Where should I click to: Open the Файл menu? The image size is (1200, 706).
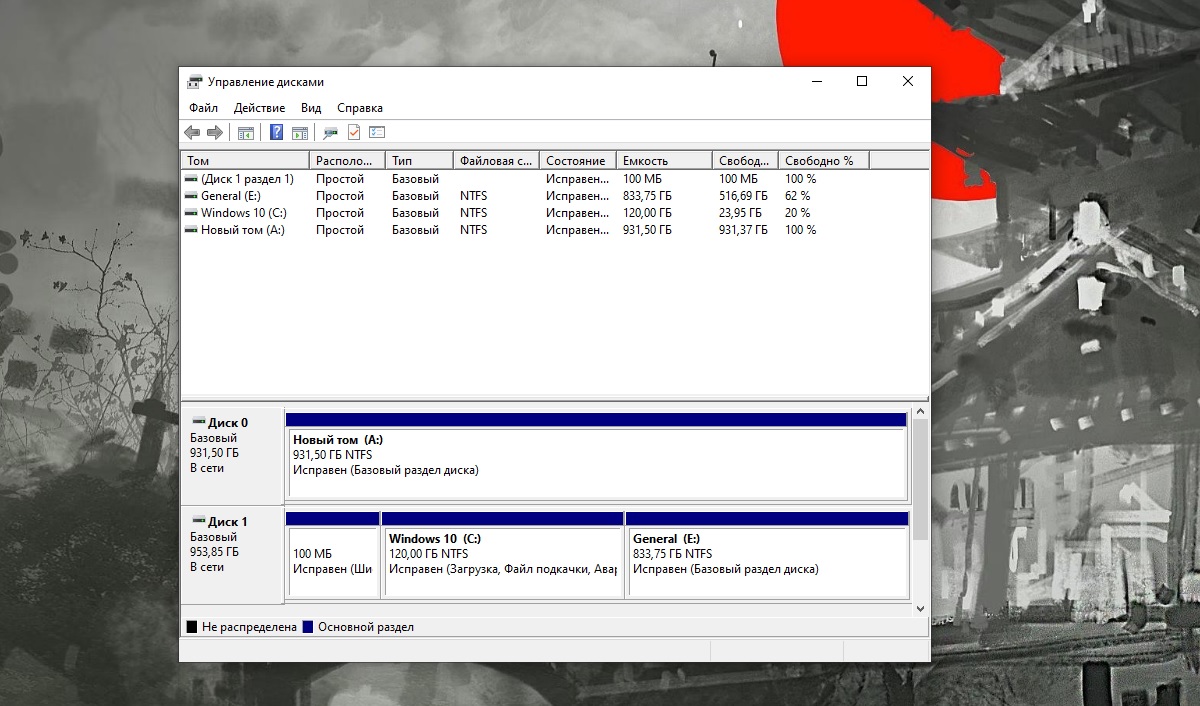203,108
